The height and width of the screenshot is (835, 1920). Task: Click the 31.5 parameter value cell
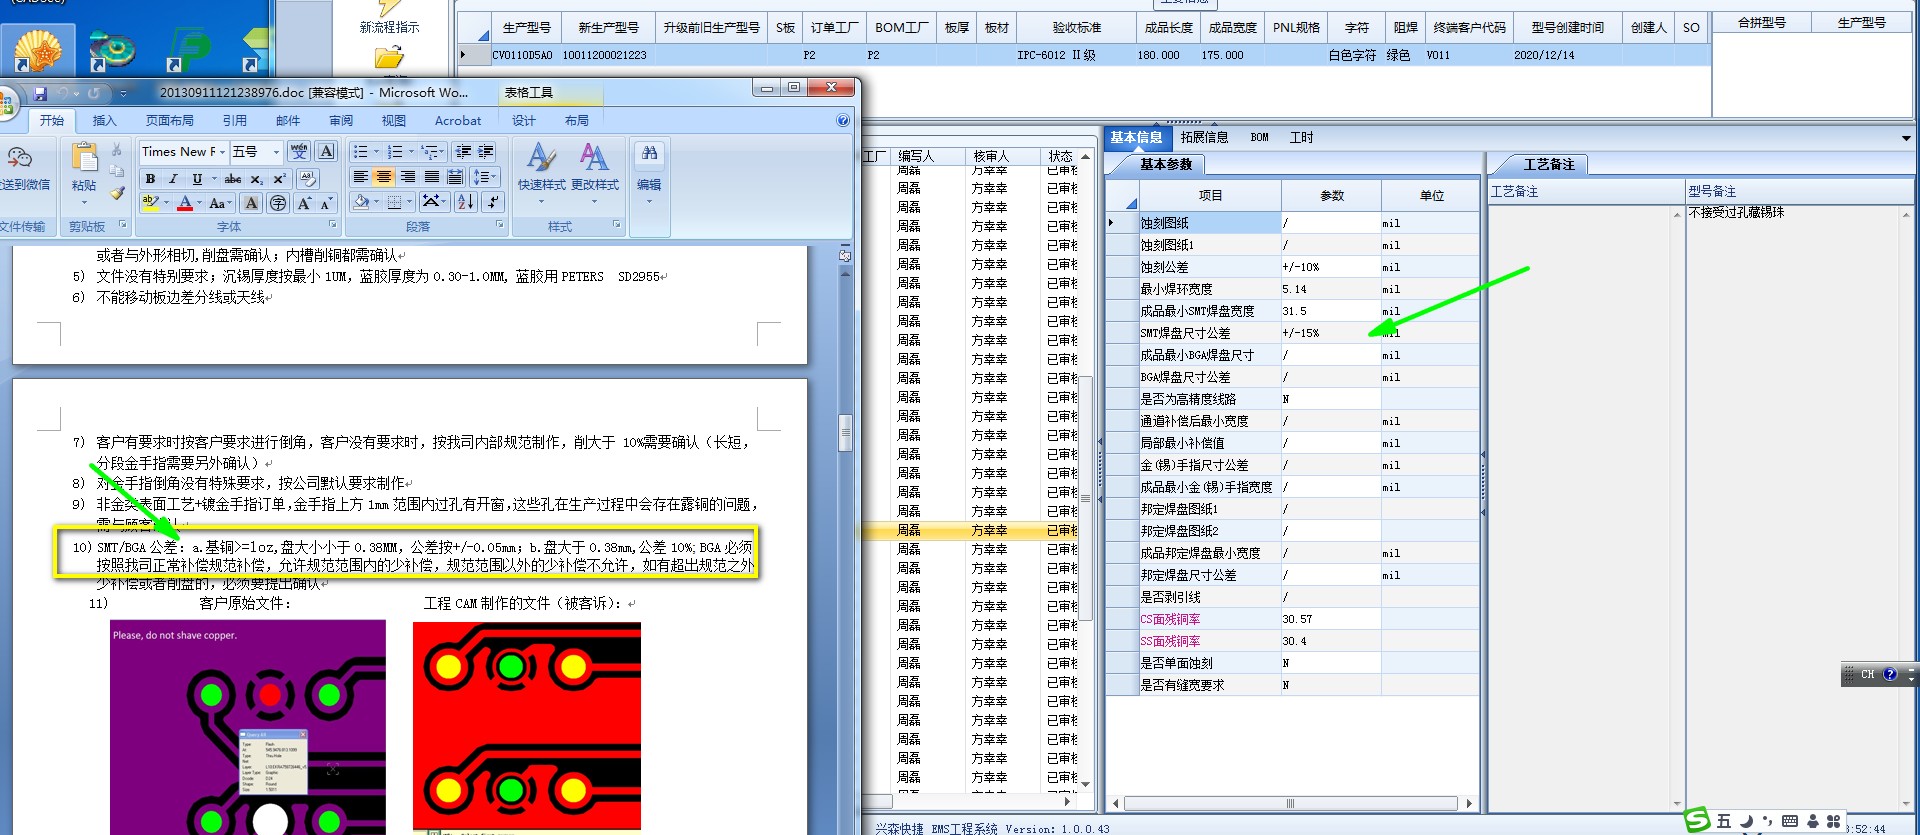pos(1331,311)
